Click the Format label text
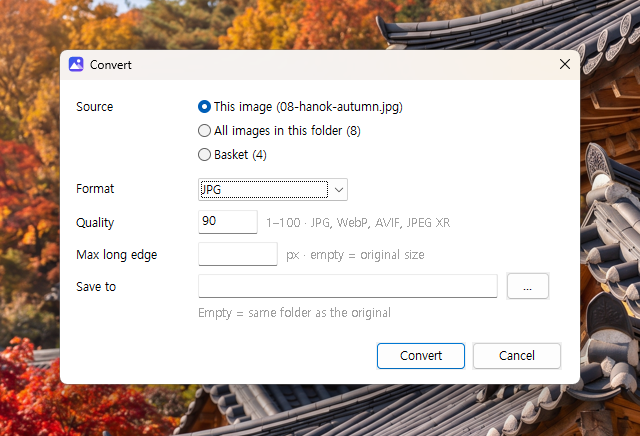The height and width of the screenshot is (436, 640). [95, 189]
